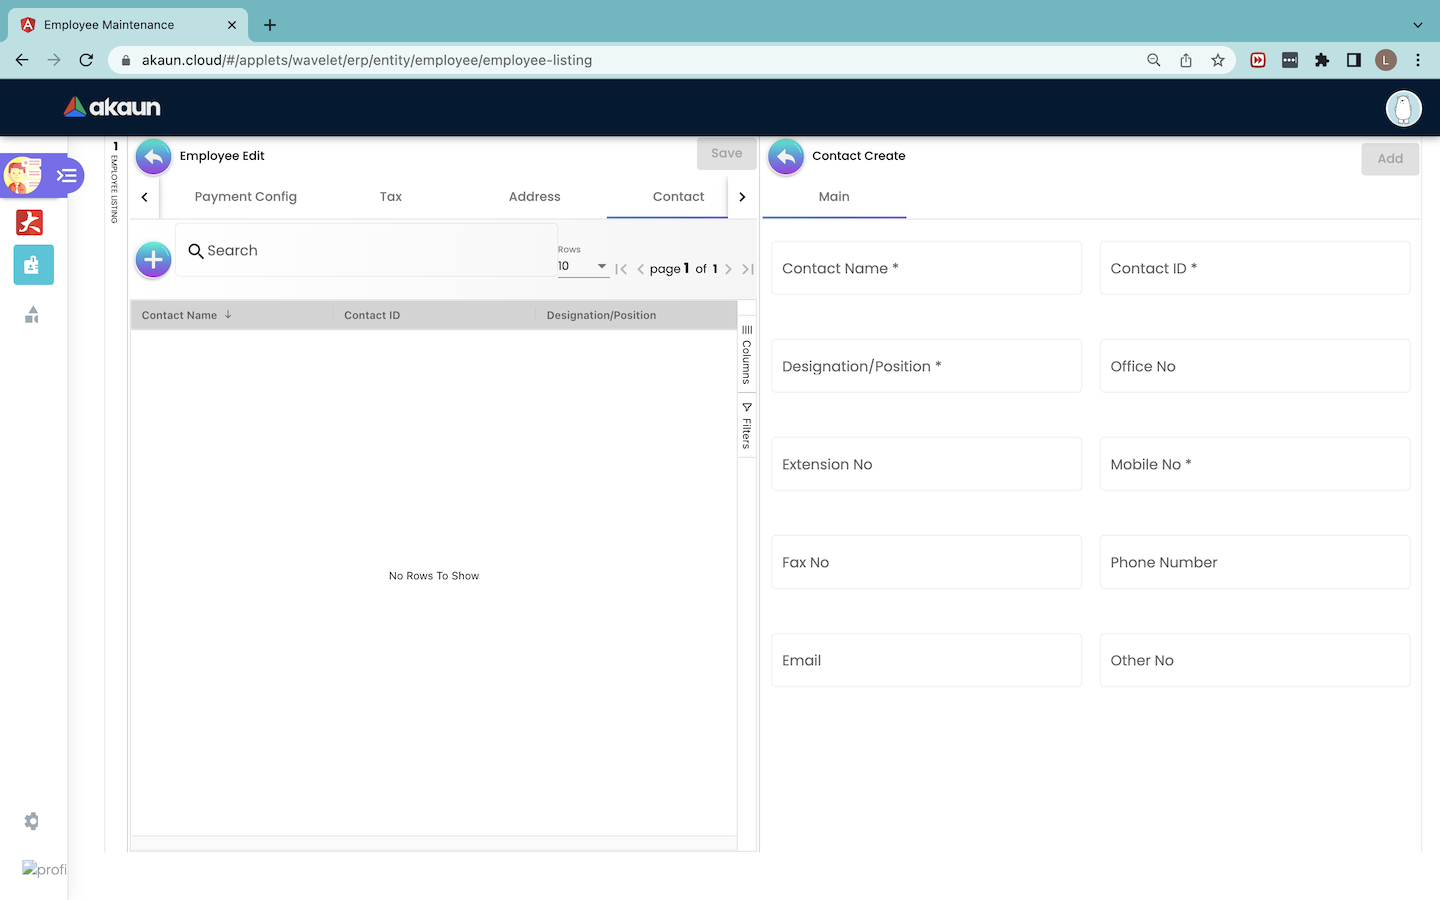Select the teal employee badge sidebar icon
Viewport: 1440px width, 900px height.
33,265
